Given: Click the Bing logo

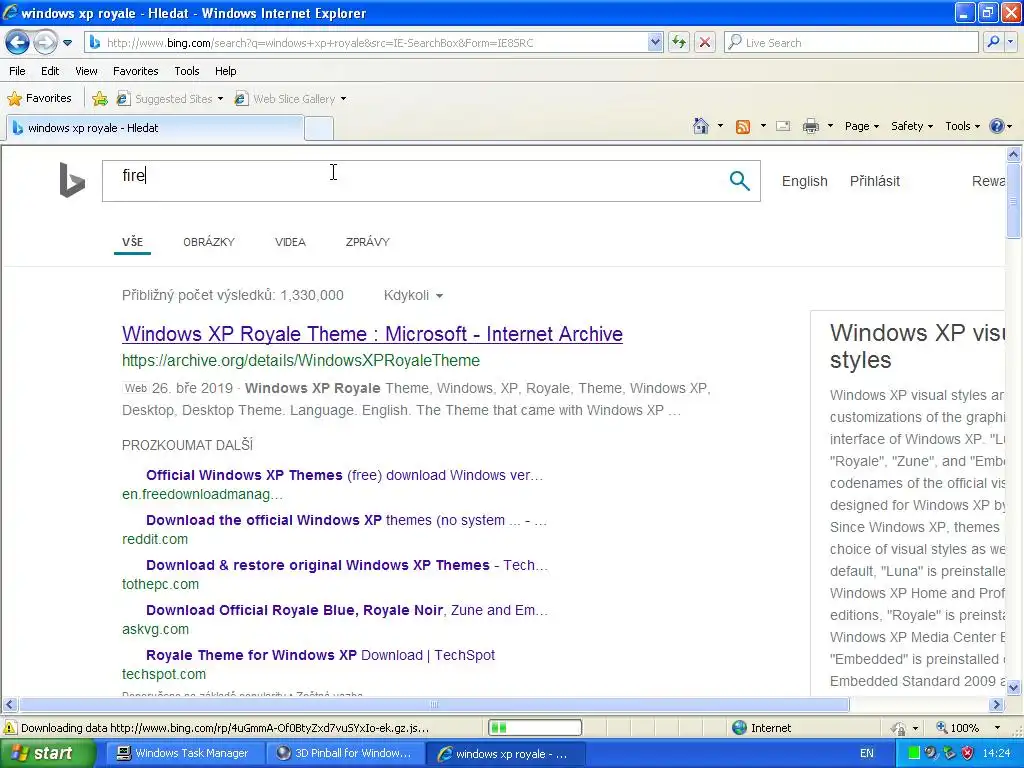Looking at the screenshot, I should pyautogui.click(x=72, y=180).
